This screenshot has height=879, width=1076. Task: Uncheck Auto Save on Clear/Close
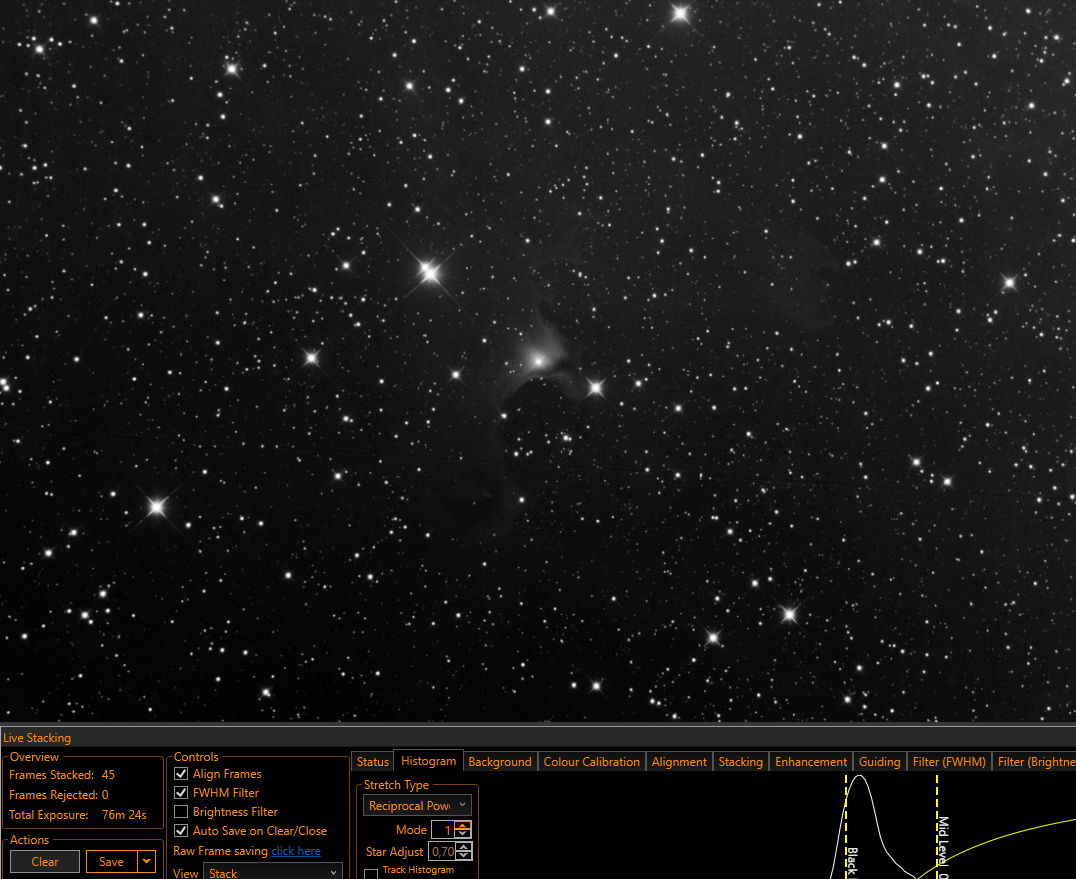point(181,830)
